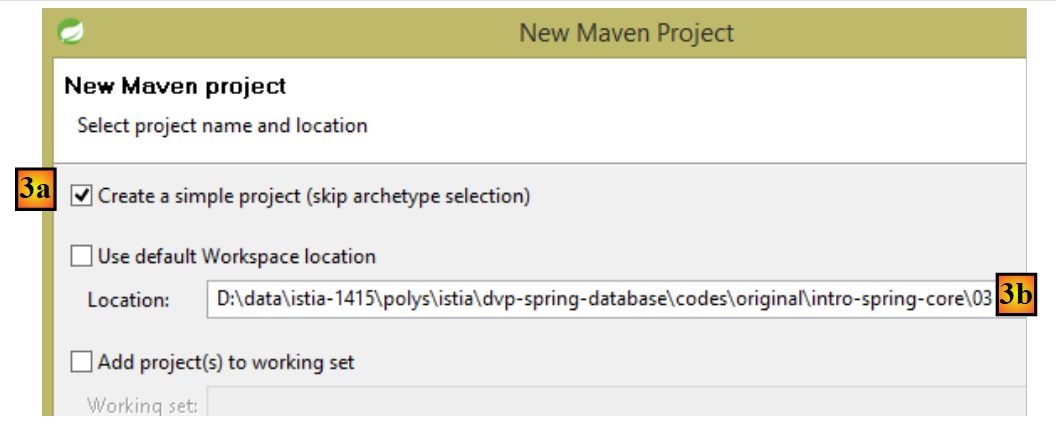Click the Use default Workspace location label text

pos(236,257)
